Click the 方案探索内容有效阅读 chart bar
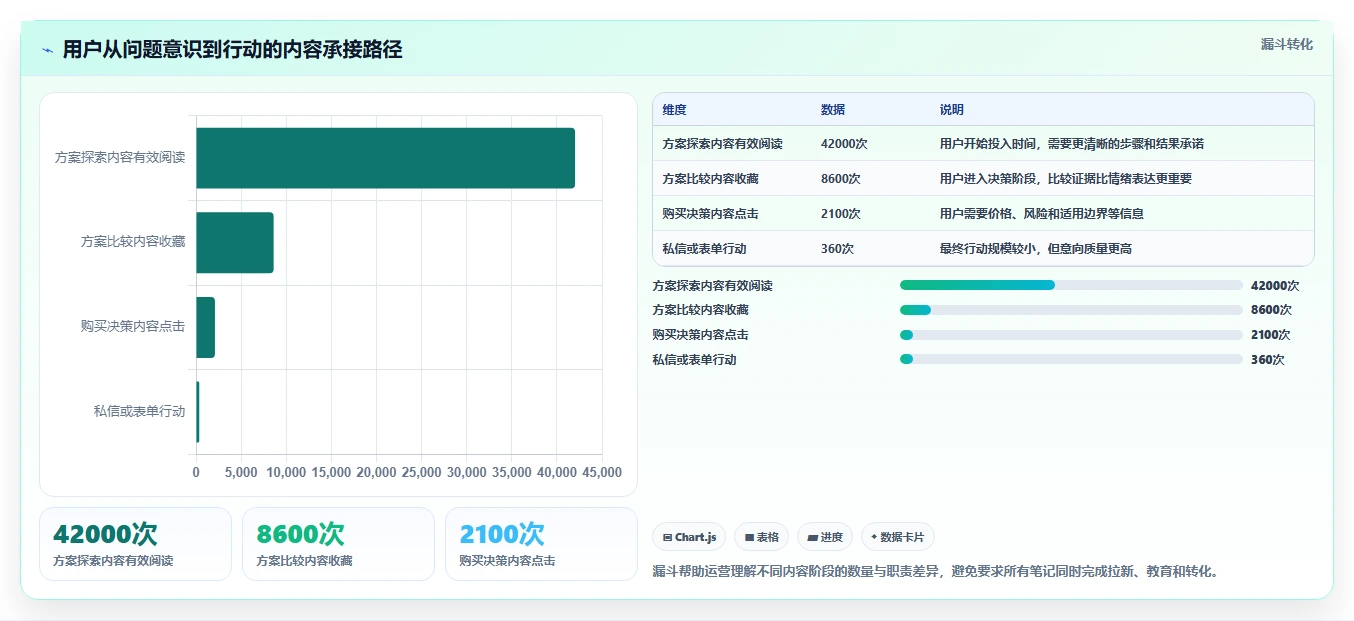Image resolution: width=1354 pixels, height=621 pixels. [385, 158]
